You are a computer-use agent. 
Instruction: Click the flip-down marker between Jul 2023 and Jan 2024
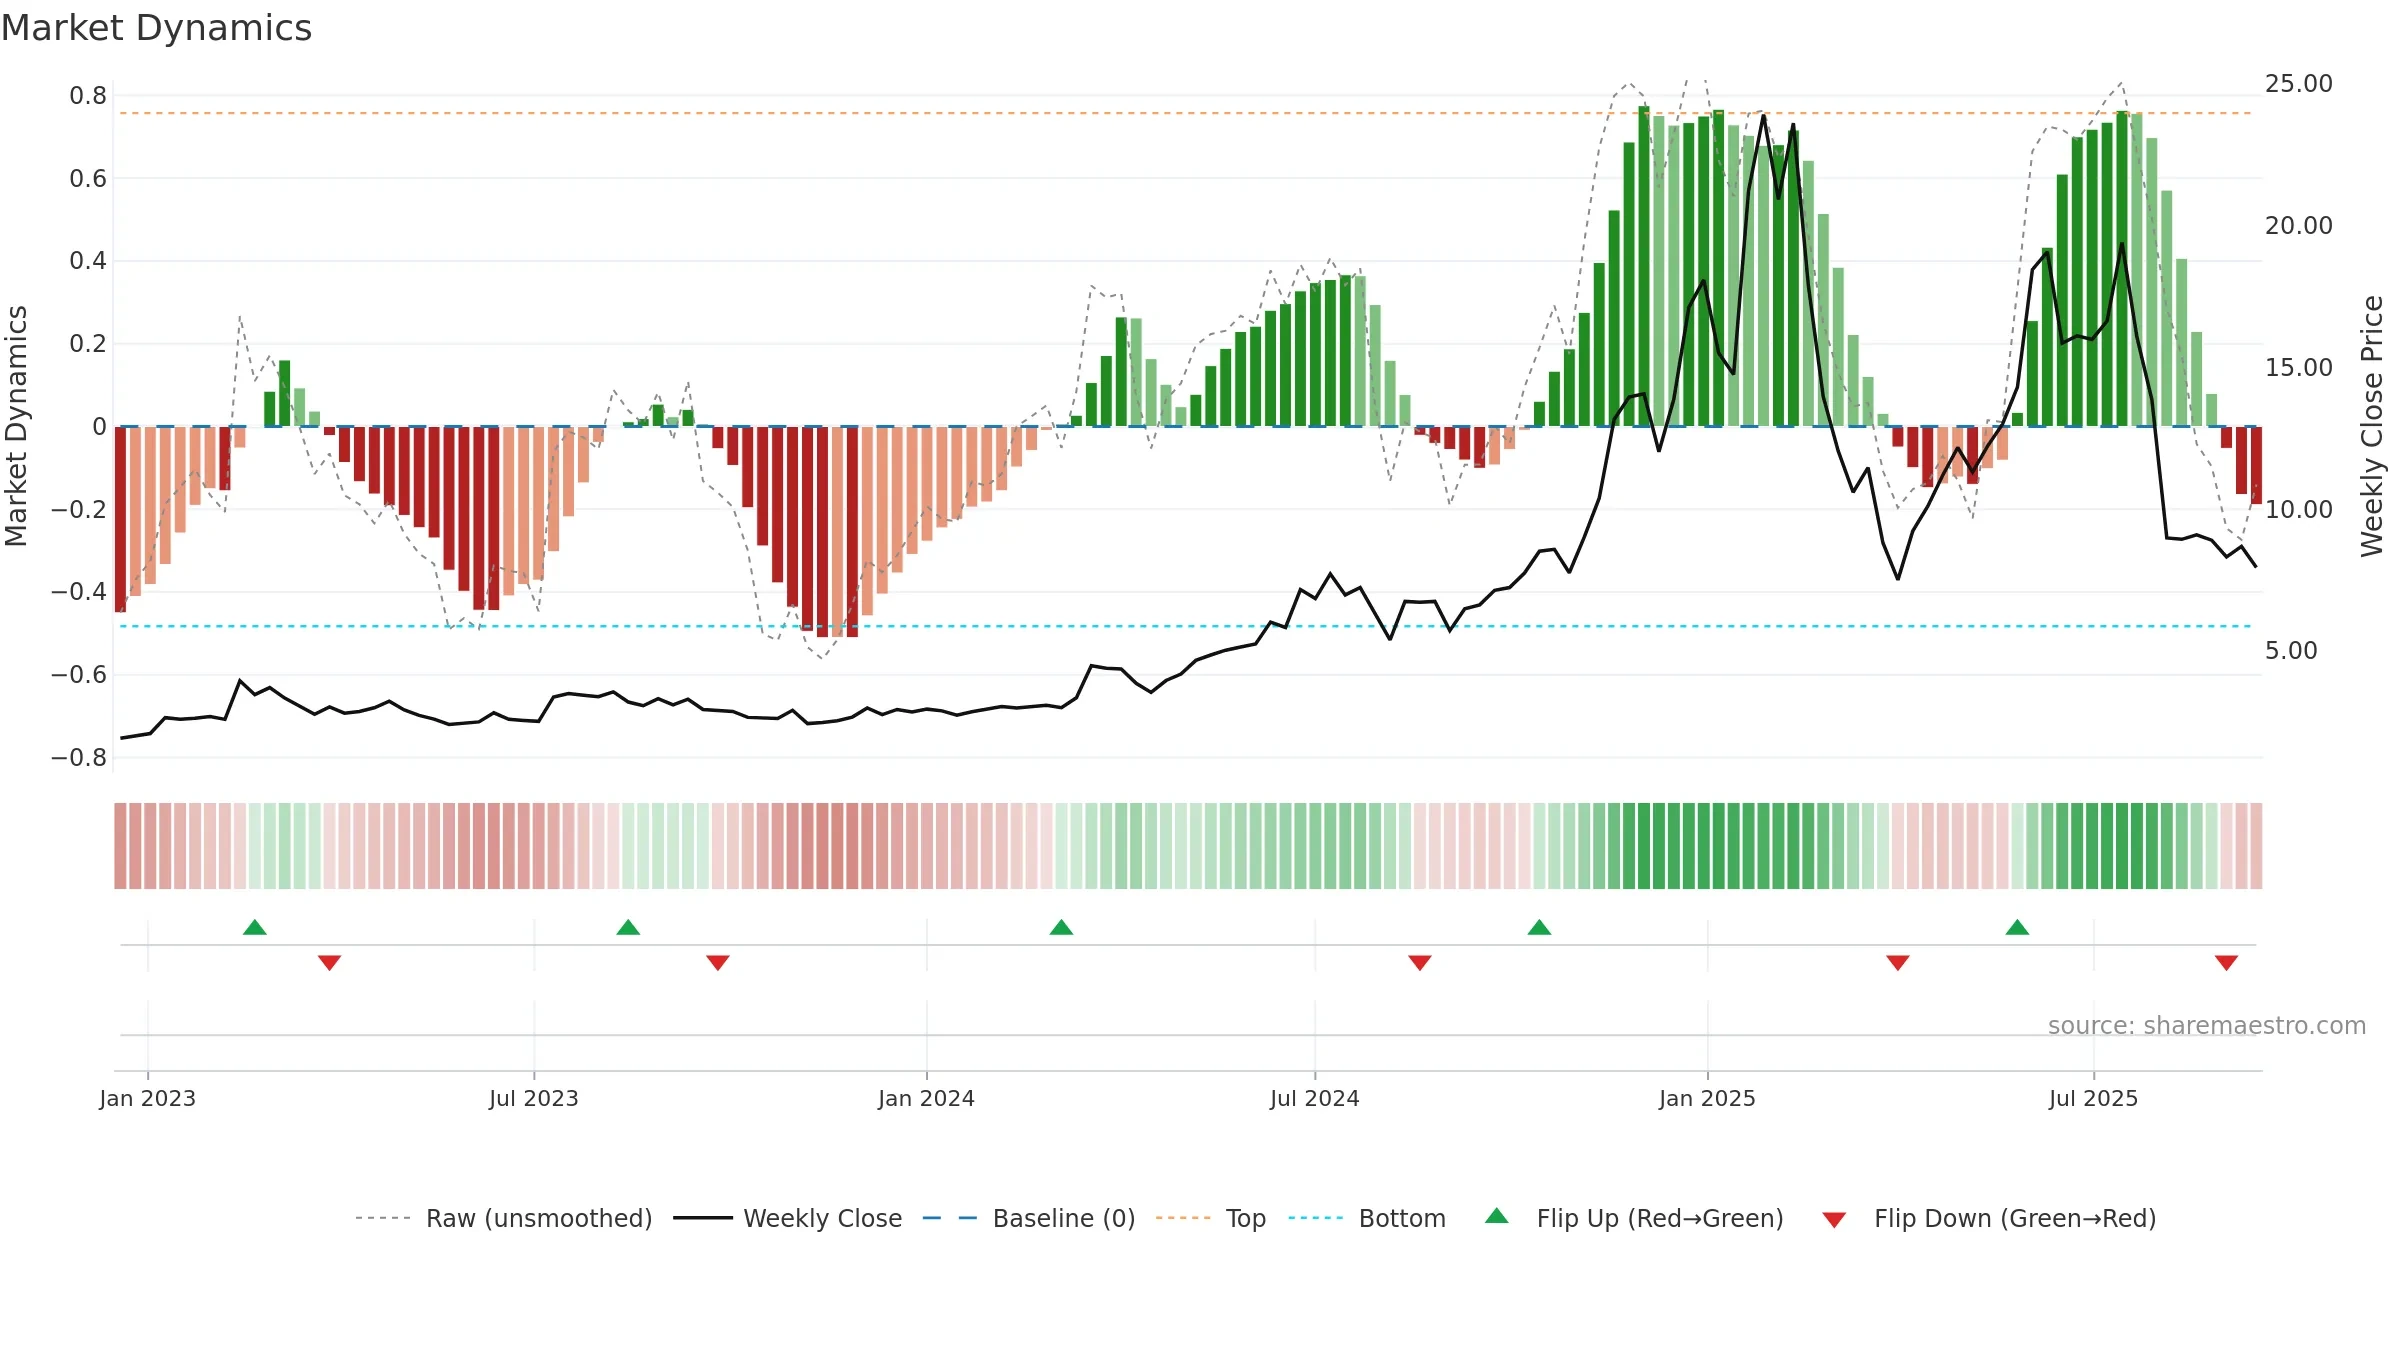pos(718,962)
